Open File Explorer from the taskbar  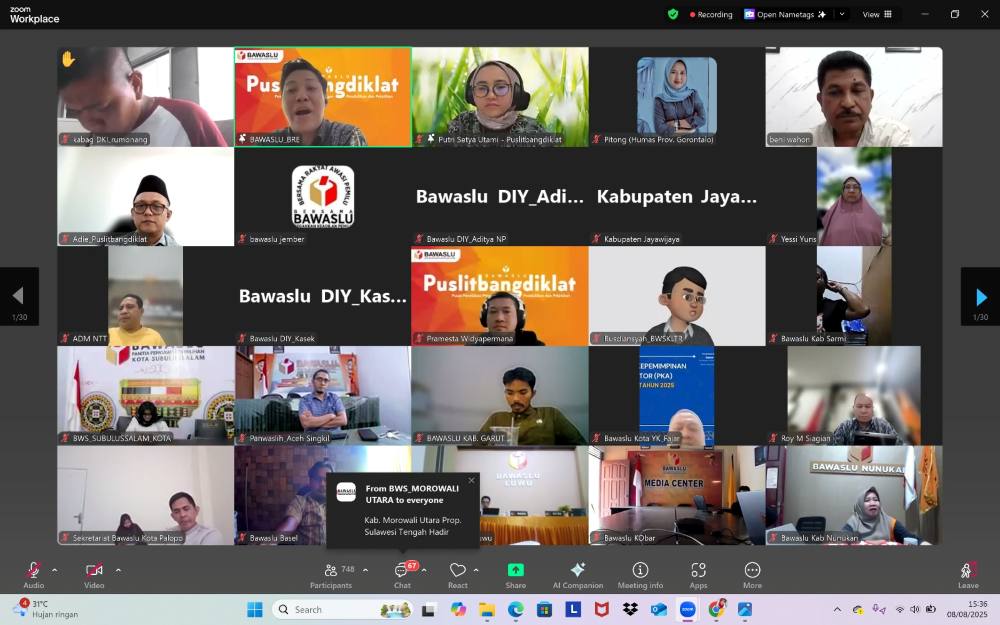coord(487,610)
